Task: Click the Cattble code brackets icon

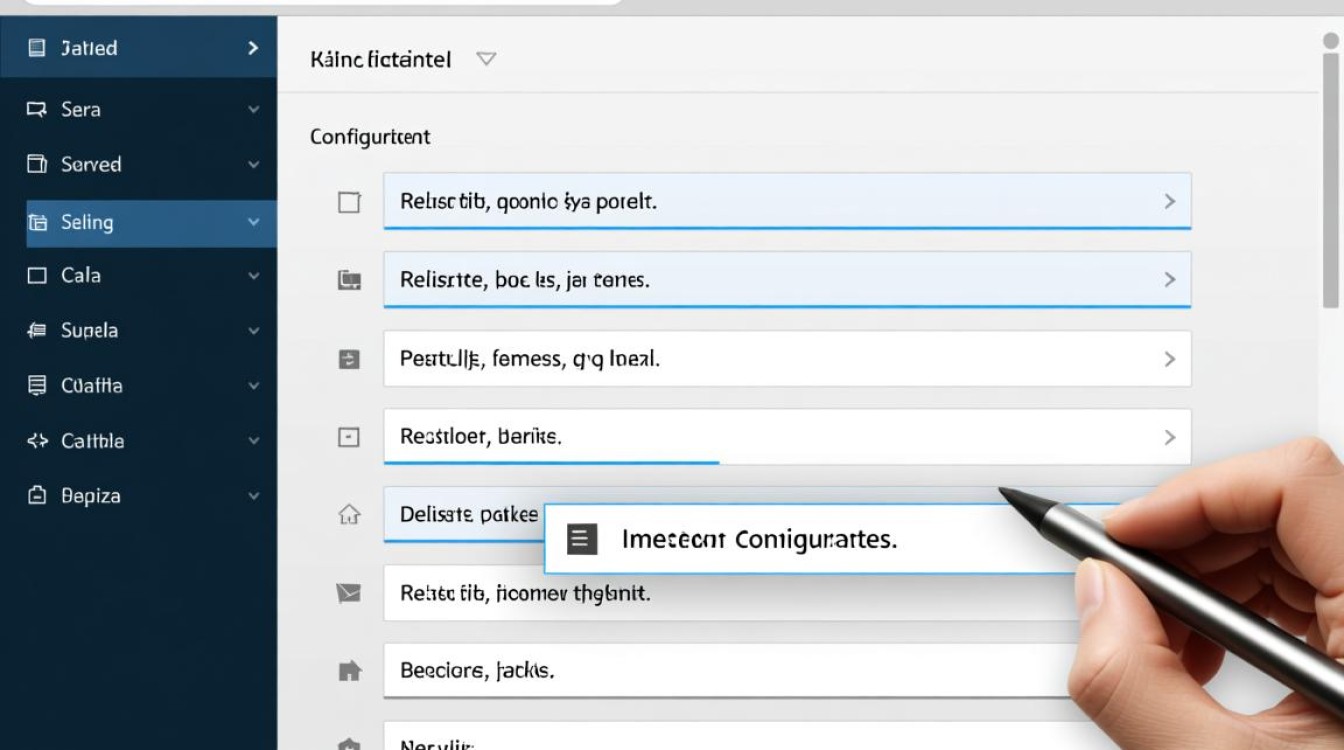Action: (37, 441)
